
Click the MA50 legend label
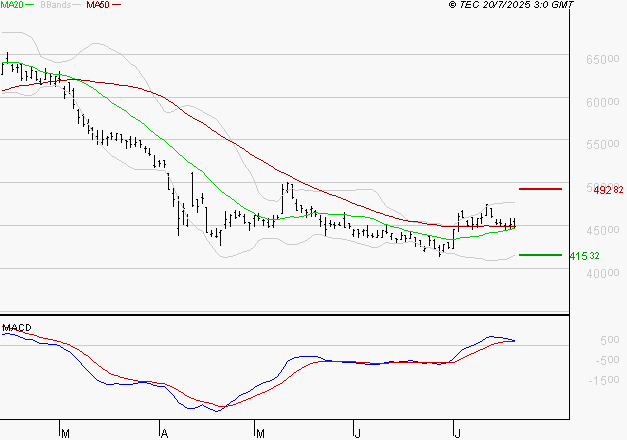tap(98, 6)
